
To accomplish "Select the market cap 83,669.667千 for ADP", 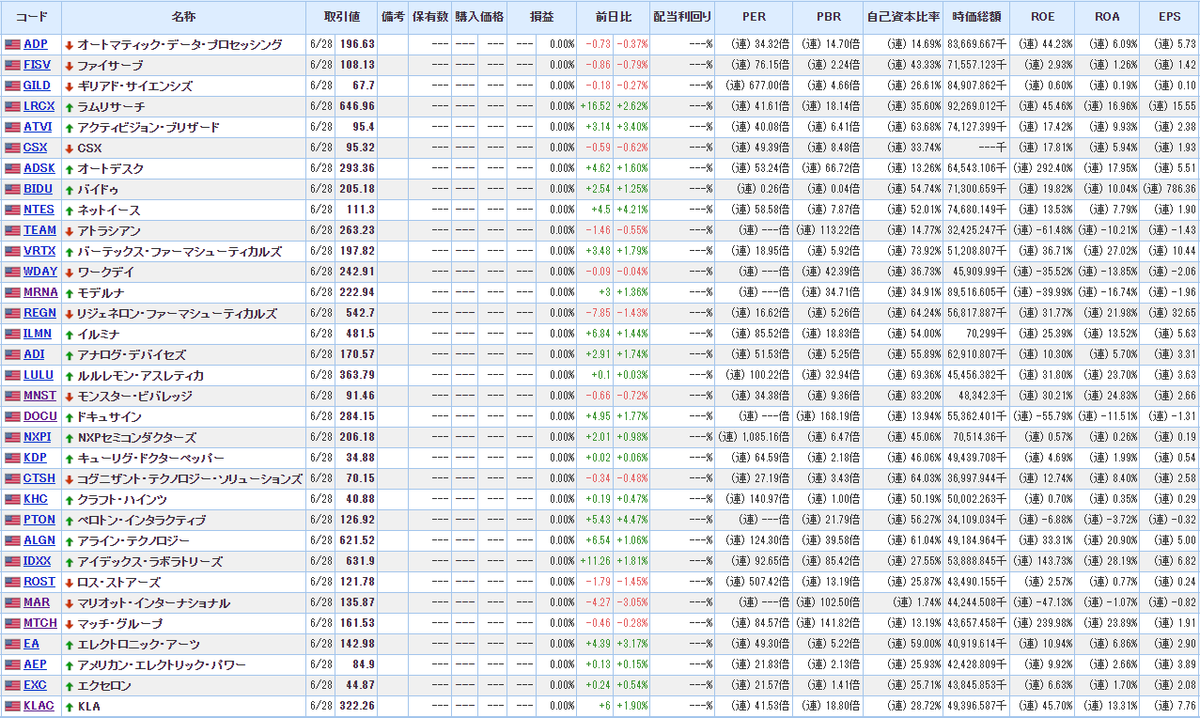I will click(x=975, y=44).
